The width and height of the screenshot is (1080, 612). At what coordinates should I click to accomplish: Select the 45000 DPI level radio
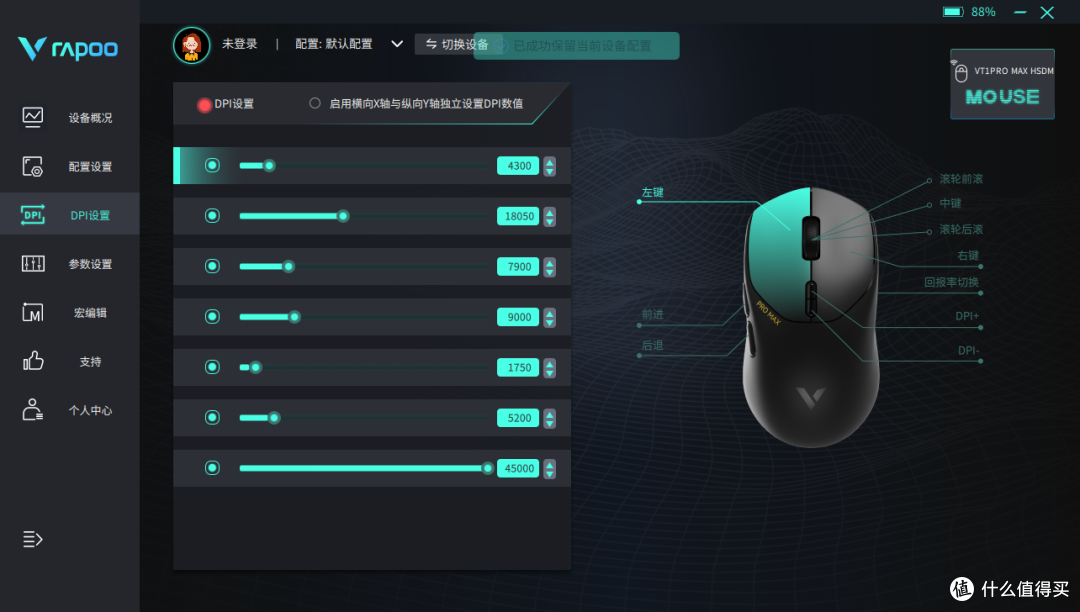[212, 468]
